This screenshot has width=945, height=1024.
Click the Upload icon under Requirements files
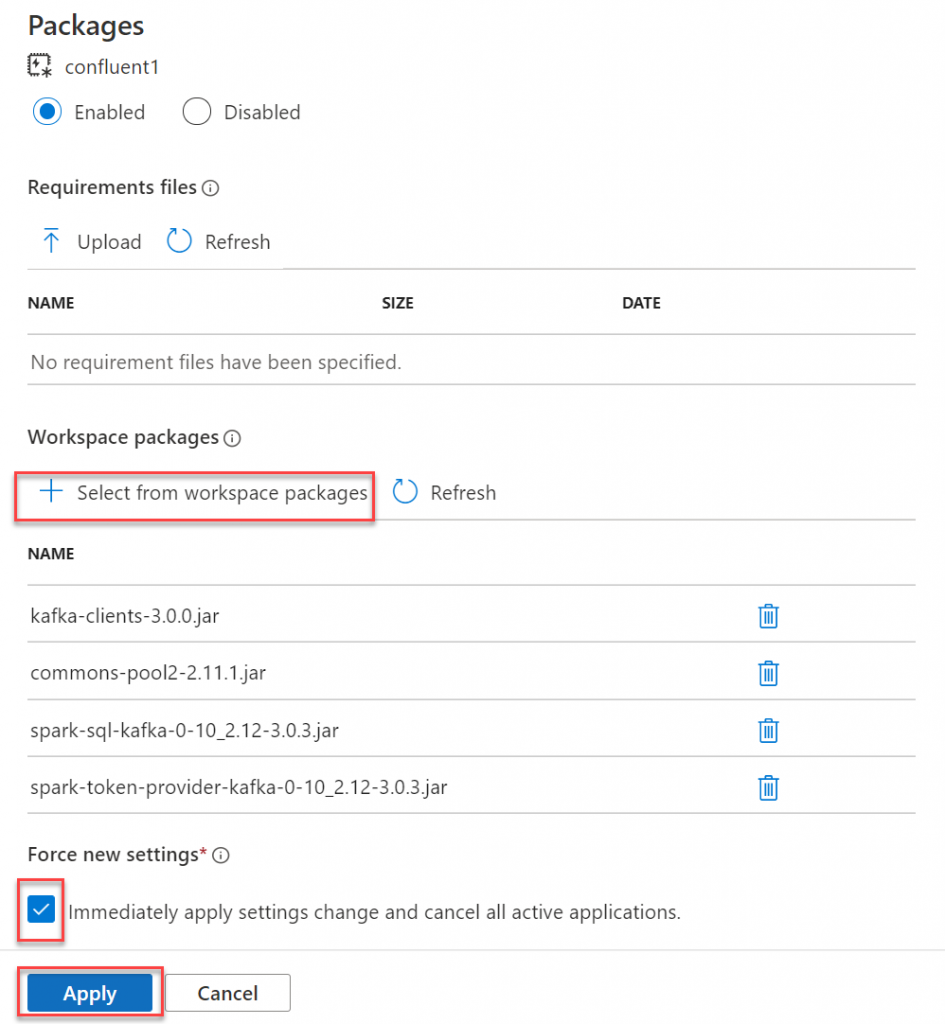pyautogui.click(x=51, y=241)
